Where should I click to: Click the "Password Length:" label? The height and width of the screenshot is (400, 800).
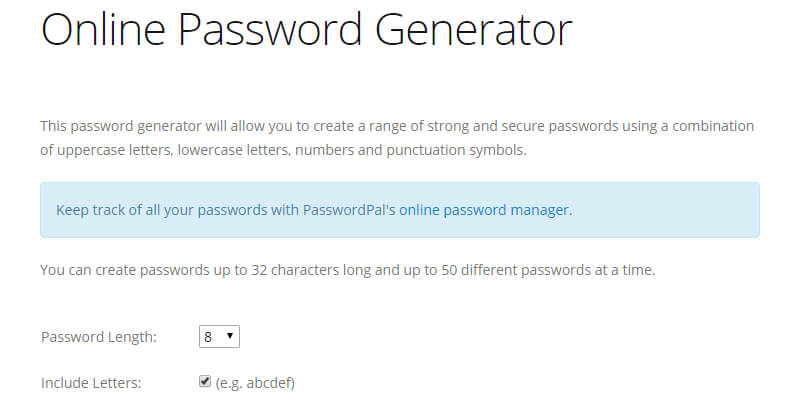pyautogui.click(x=98, y=337)
